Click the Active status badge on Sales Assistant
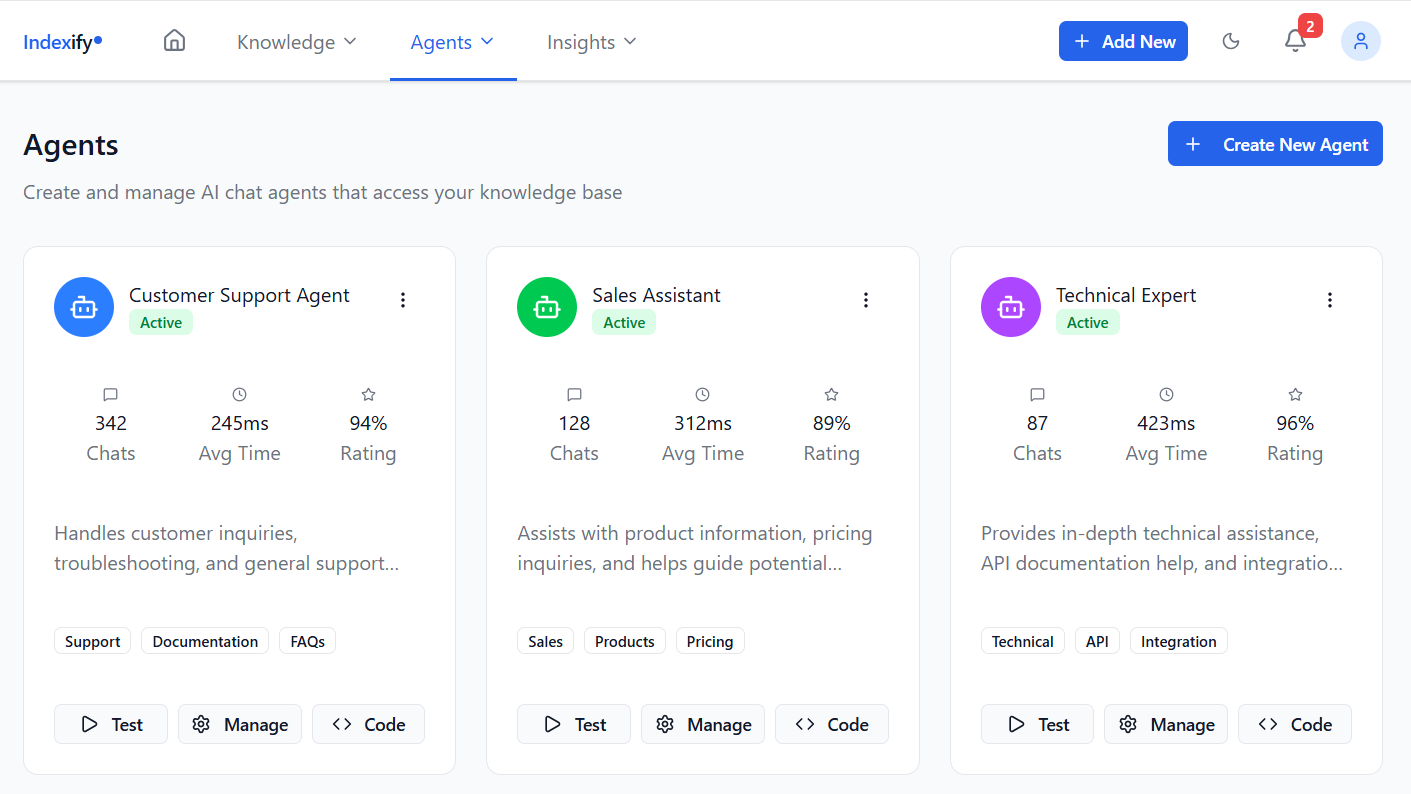1411x794 pixels. 624,322
